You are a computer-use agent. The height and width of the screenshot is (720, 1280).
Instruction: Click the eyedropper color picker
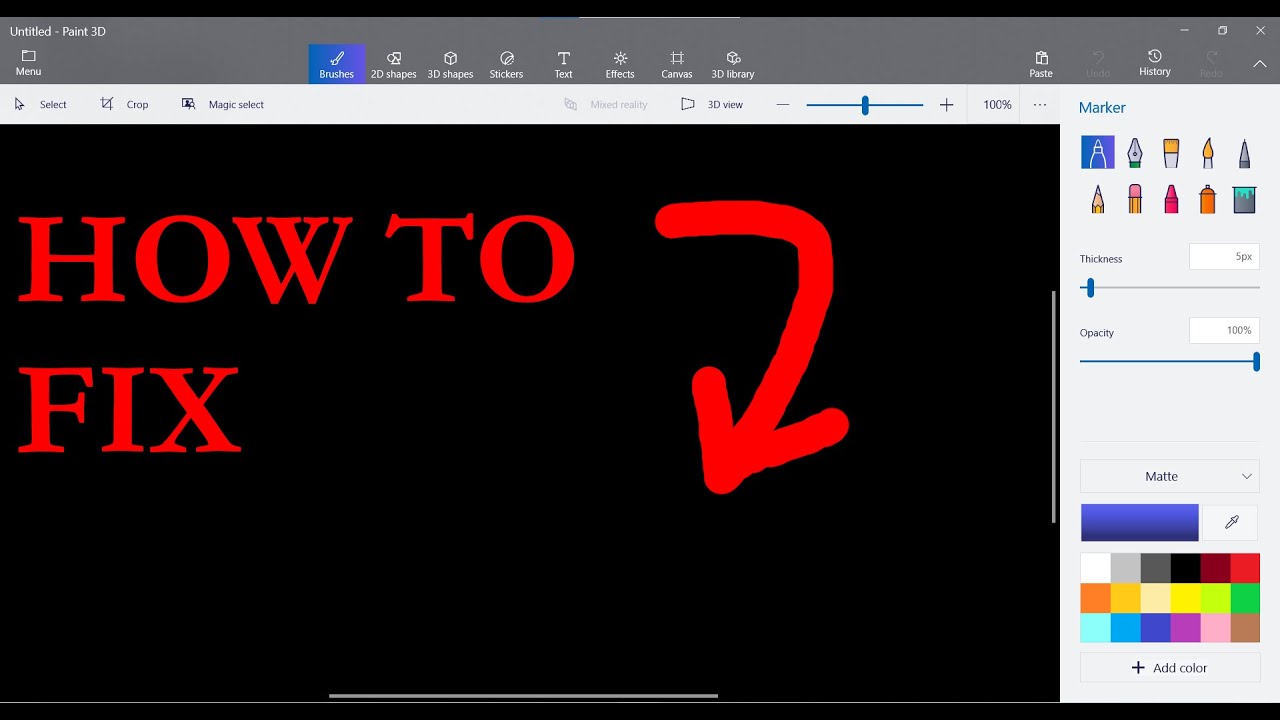coord(1231,522)
